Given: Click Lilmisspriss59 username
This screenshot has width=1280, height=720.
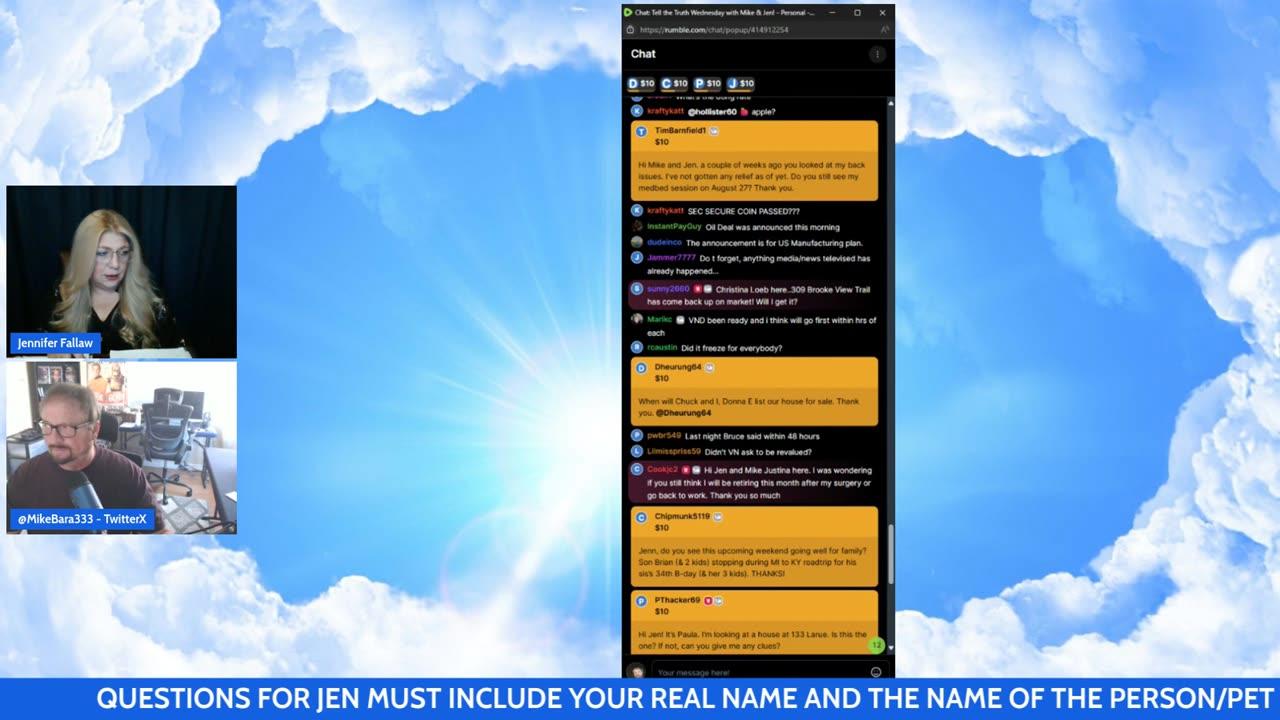Looking at the screenshot, I should [x=674, y=452].
